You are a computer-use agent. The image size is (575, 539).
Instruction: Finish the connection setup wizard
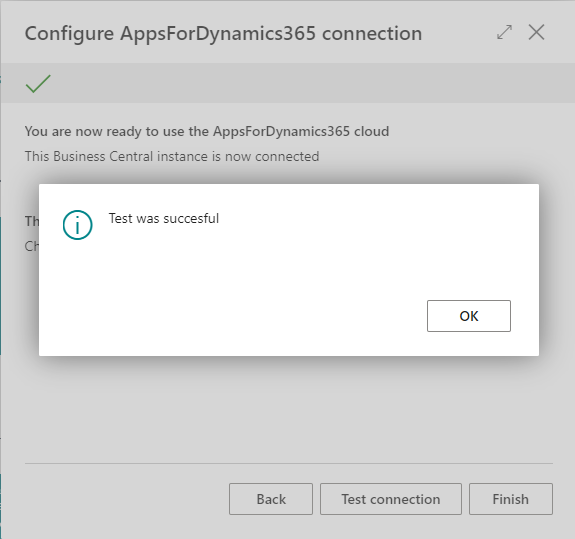pos(510,499)
